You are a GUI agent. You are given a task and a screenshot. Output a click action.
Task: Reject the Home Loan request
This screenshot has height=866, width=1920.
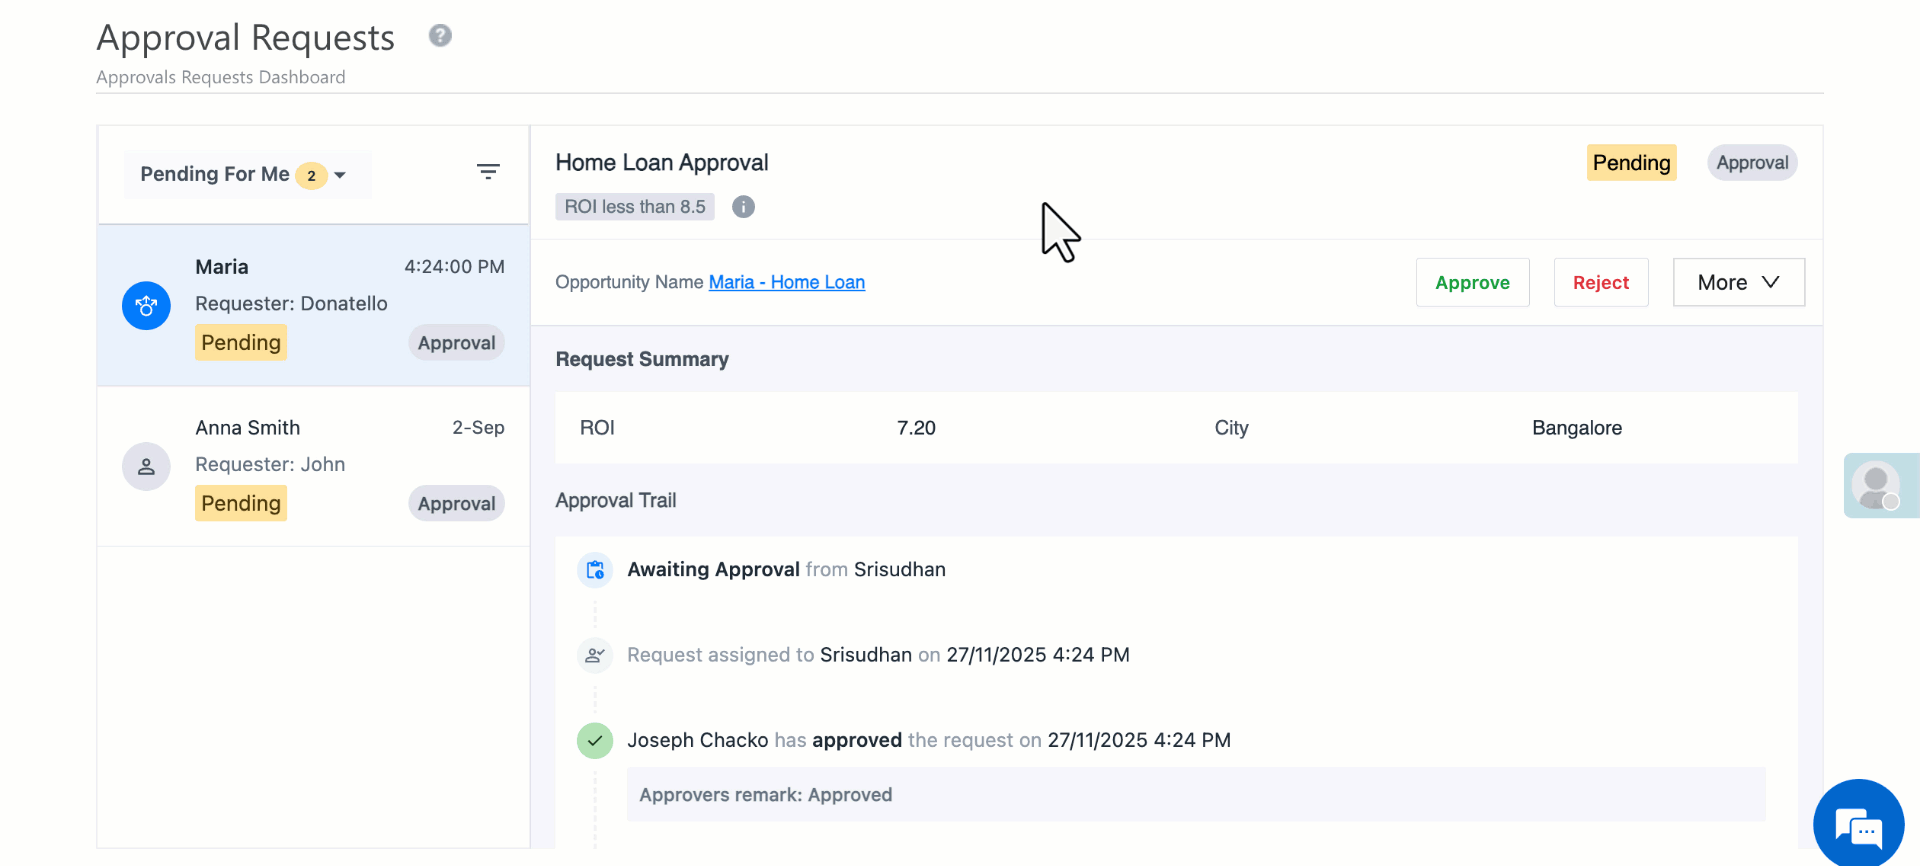coord(1600,283)
